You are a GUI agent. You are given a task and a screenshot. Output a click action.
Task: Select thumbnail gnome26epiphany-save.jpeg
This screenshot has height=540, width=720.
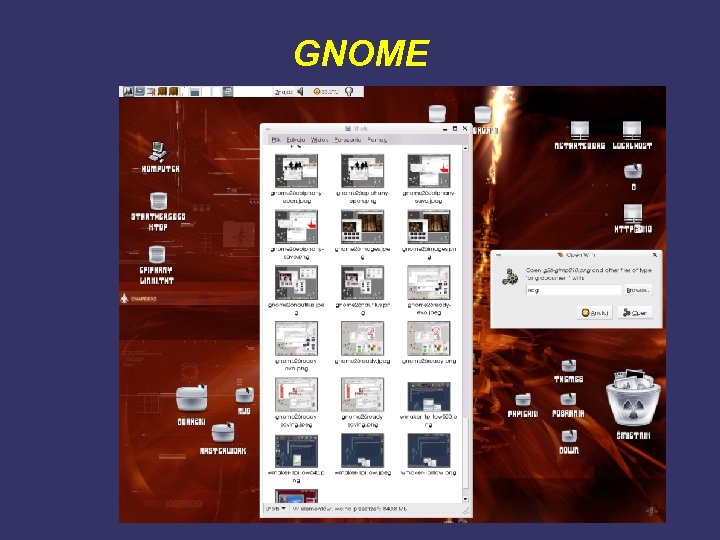(428, 170)
